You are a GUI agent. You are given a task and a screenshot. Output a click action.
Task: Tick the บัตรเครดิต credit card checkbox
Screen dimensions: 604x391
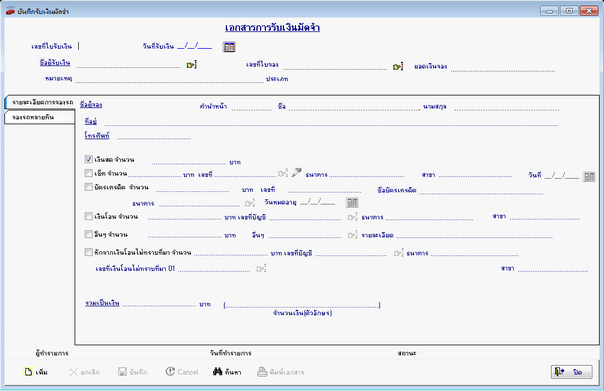(89, 187)
